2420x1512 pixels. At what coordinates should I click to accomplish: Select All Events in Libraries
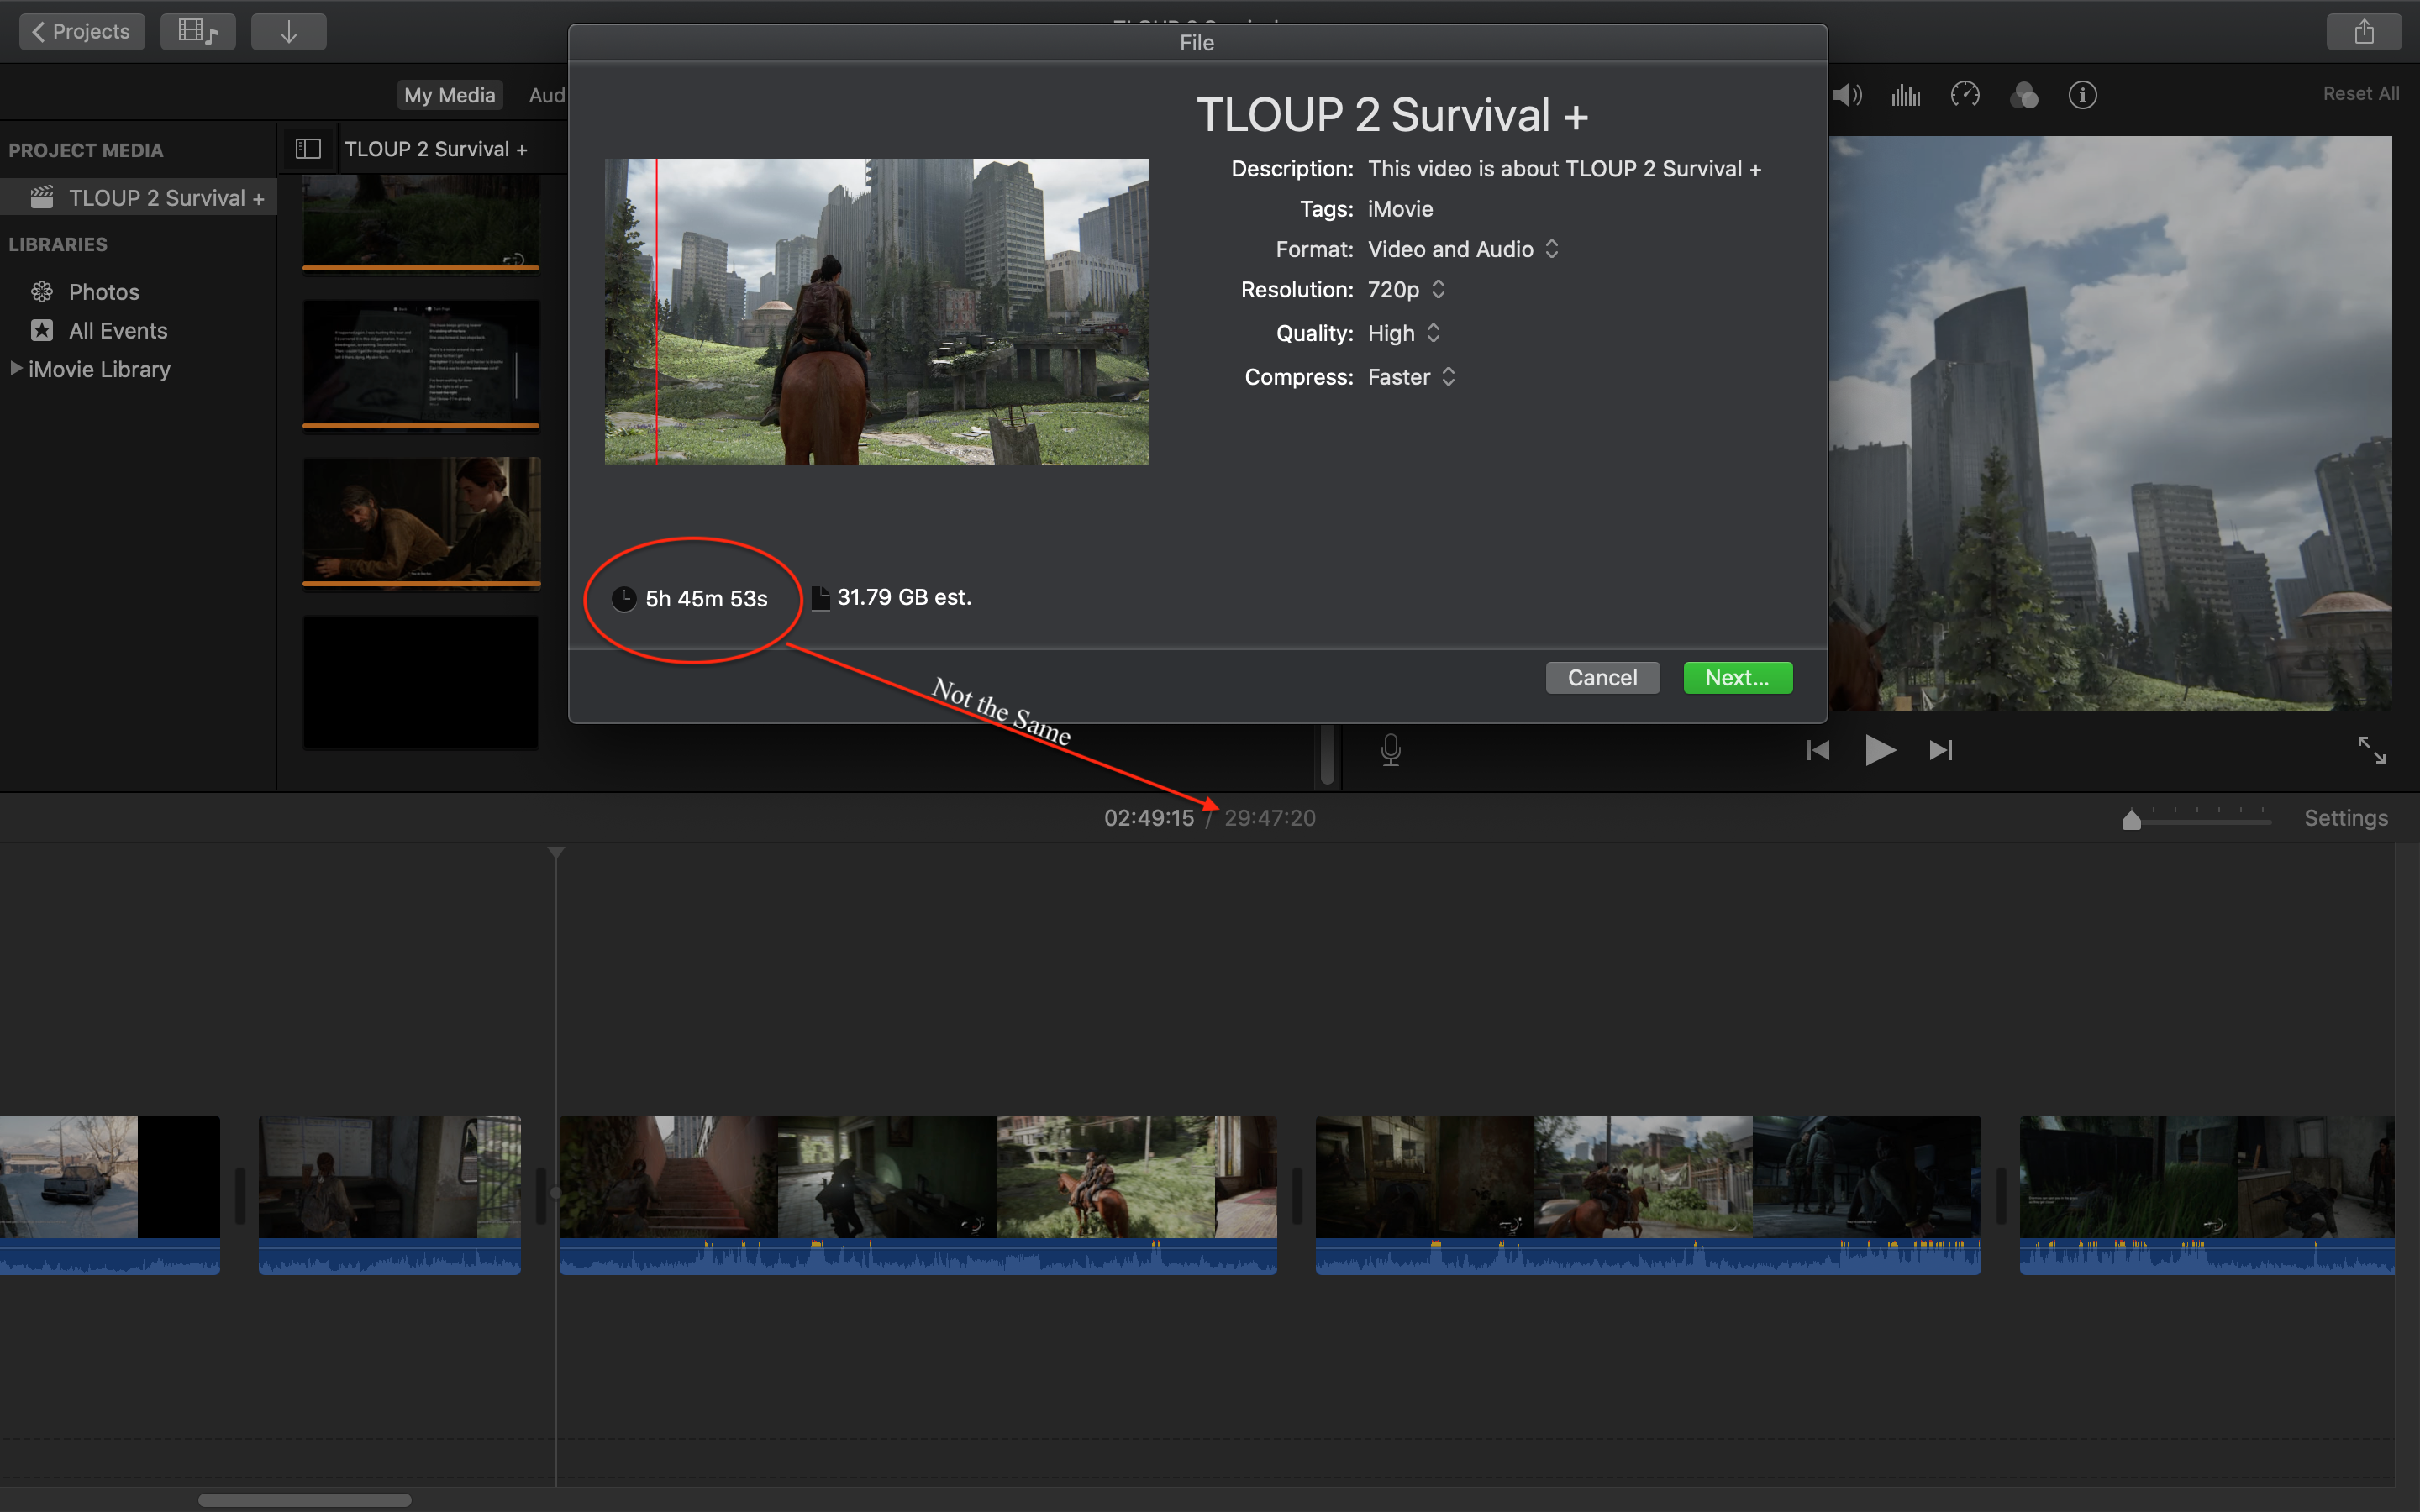[x=117, y=331]
